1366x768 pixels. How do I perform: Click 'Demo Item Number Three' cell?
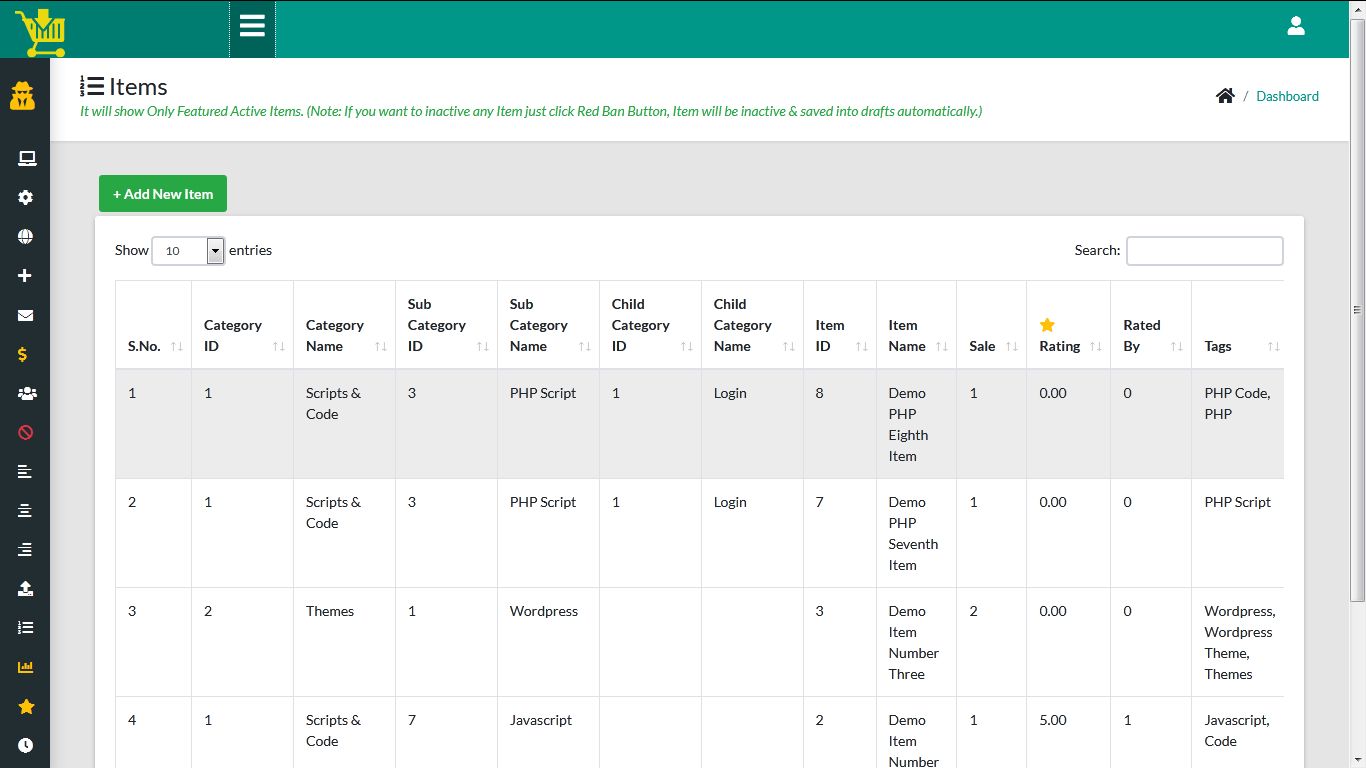pyautogui.click(x=916, y=642)
